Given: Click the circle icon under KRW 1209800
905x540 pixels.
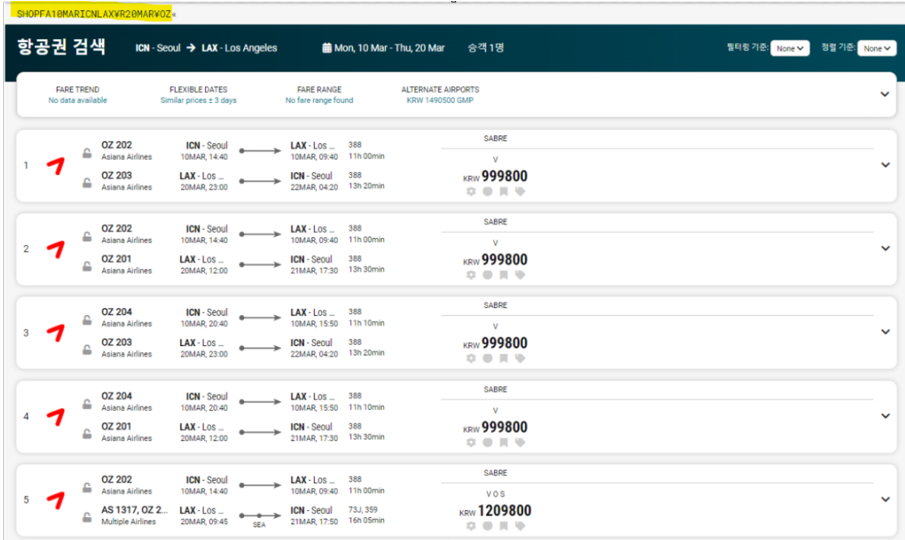Looking at the screenshot, I should [488, 526].
